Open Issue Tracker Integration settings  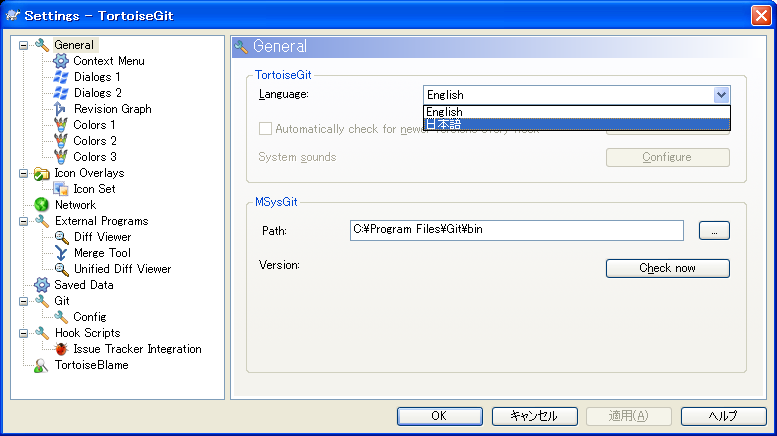click(137, 349)
